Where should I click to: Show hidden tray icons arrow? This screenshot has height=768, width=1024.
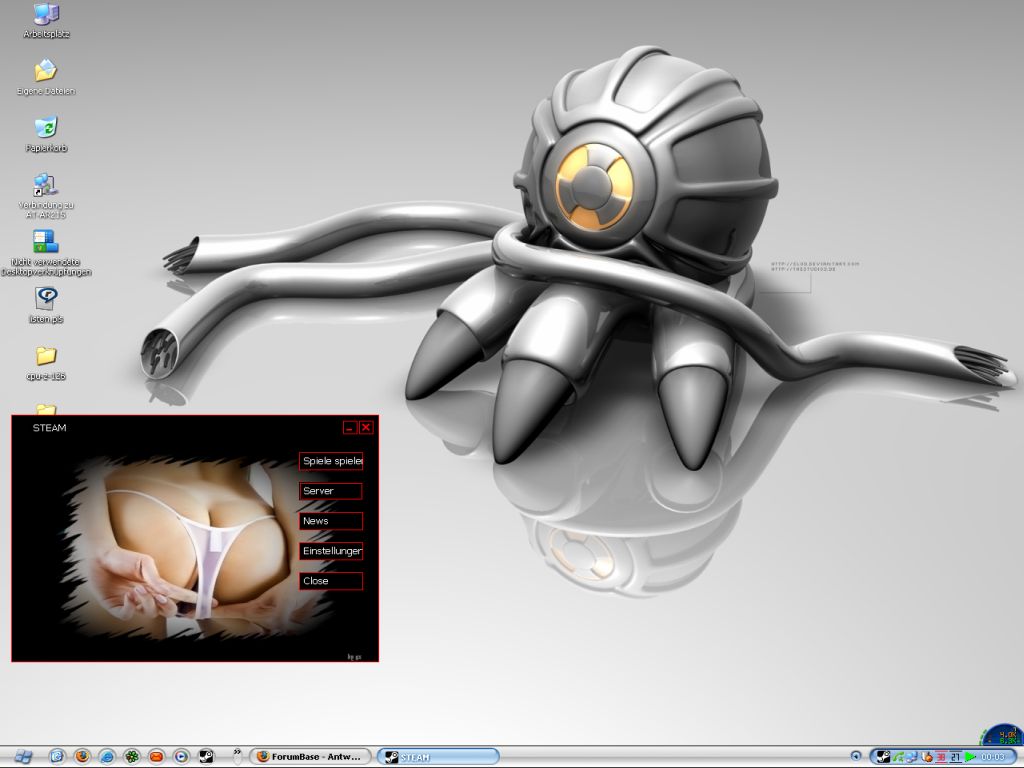(x=855, y=757)
